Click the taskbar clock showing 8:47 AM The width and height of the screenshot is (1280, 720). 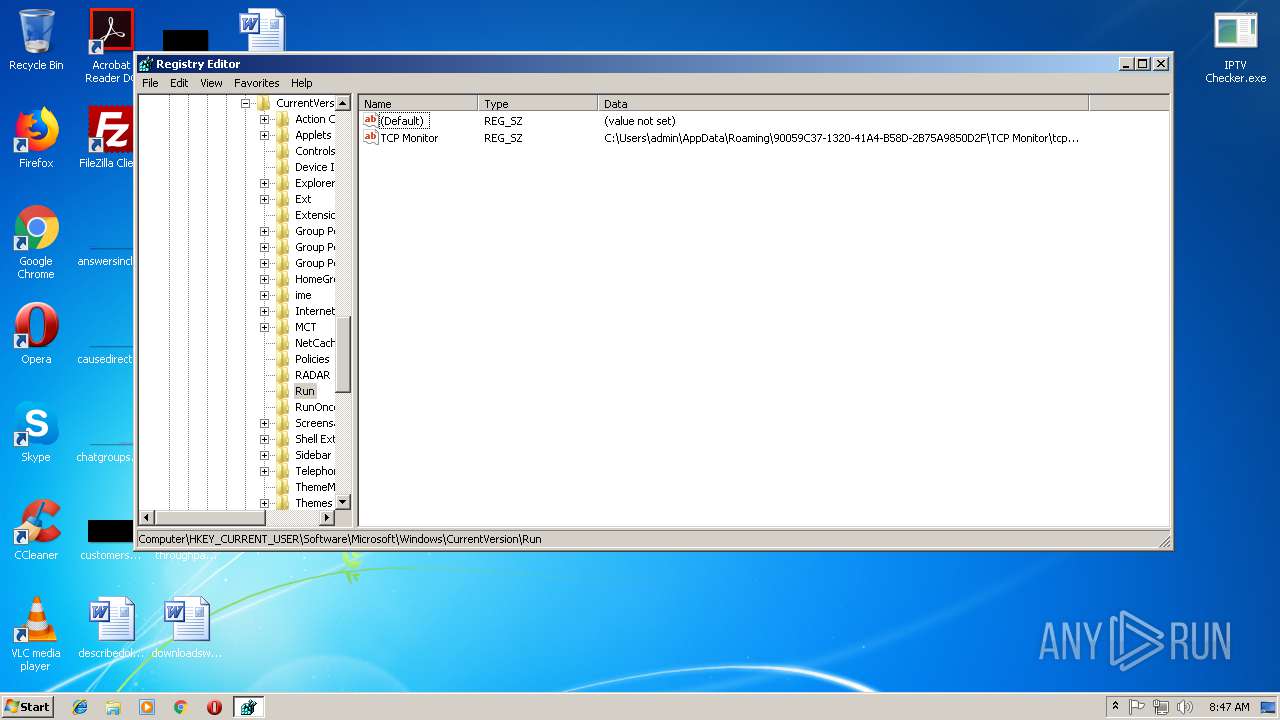click(x=1229, y=707)
